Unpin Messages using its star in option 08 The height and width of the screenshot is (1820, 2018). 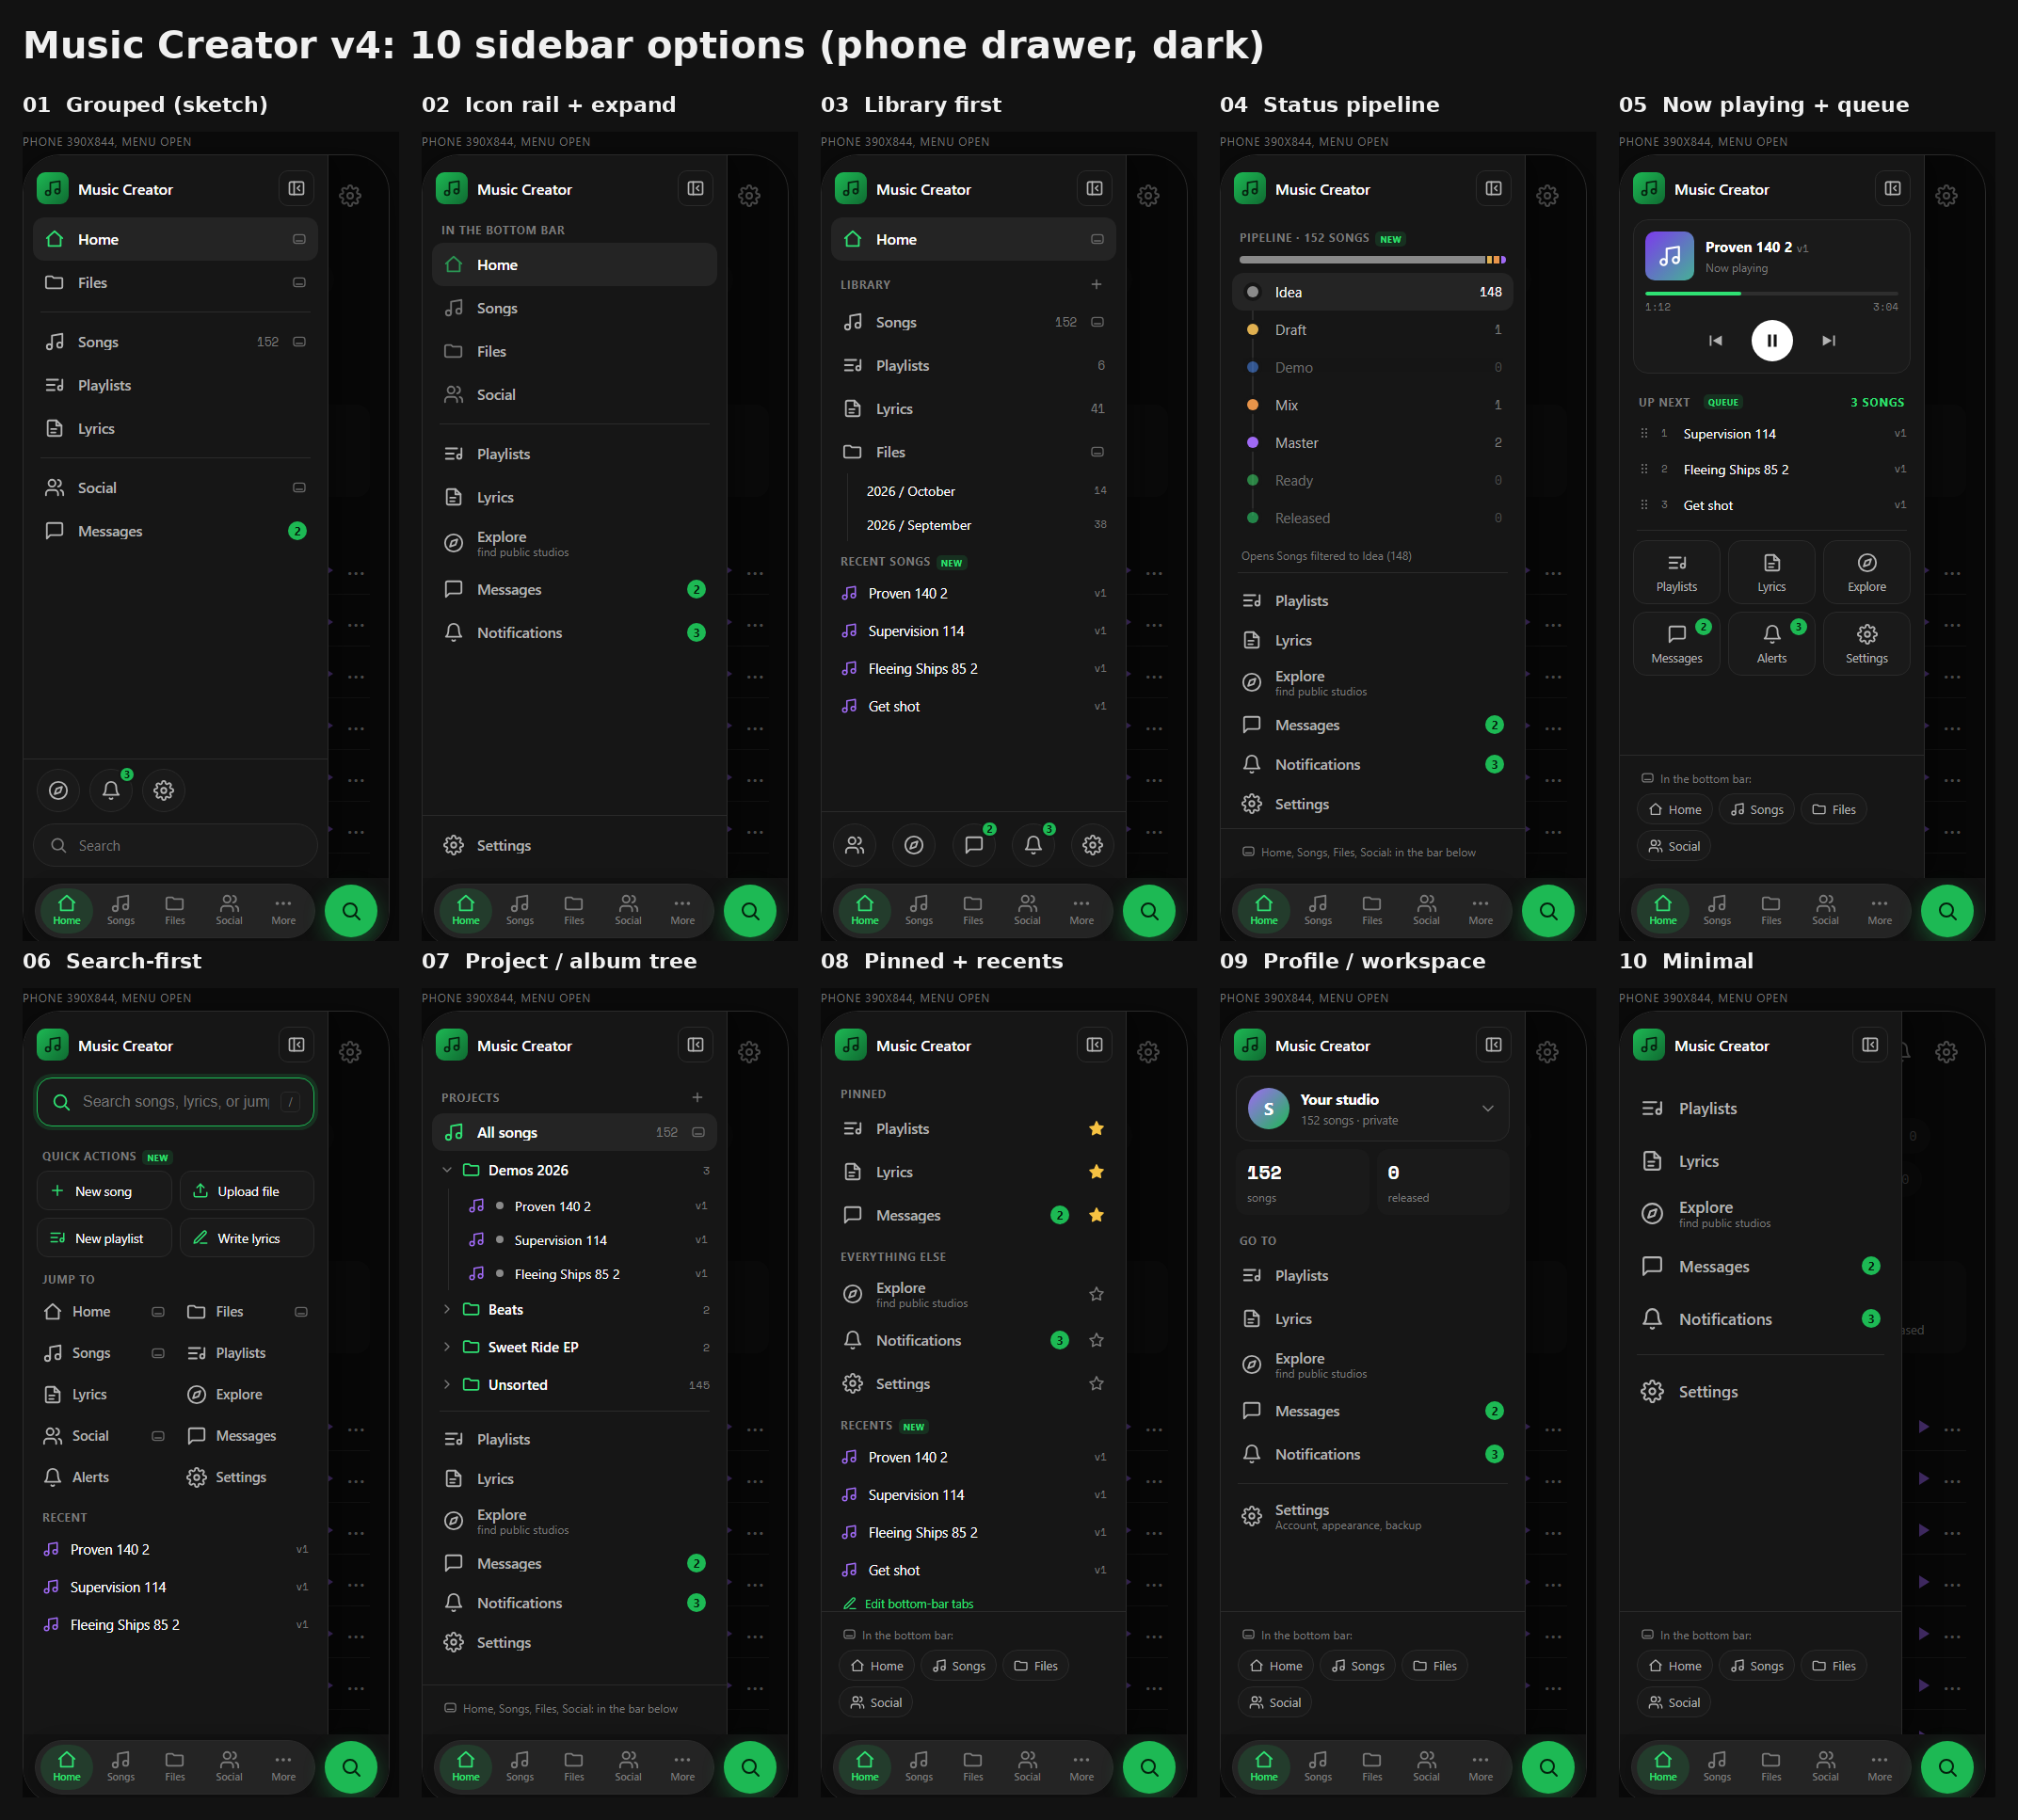point(1096,1215)
